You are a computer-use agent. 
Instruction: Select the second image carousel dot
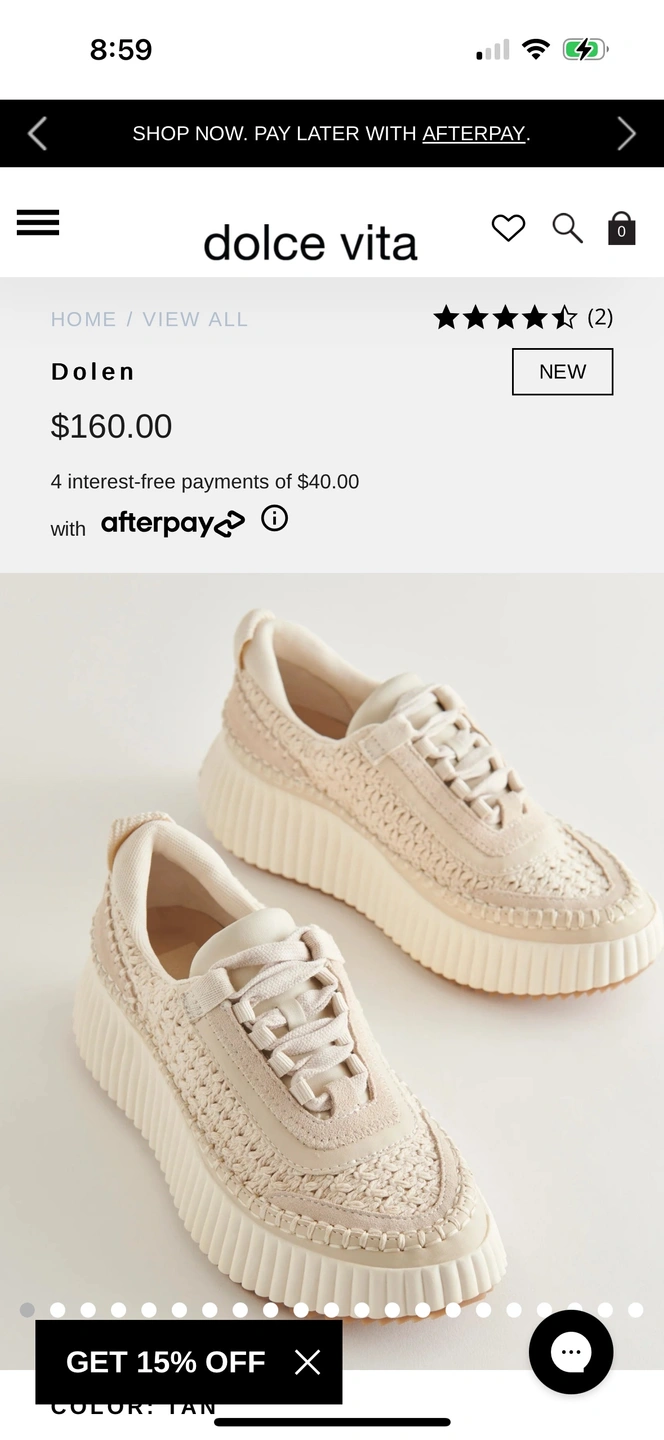(58, 1310)
